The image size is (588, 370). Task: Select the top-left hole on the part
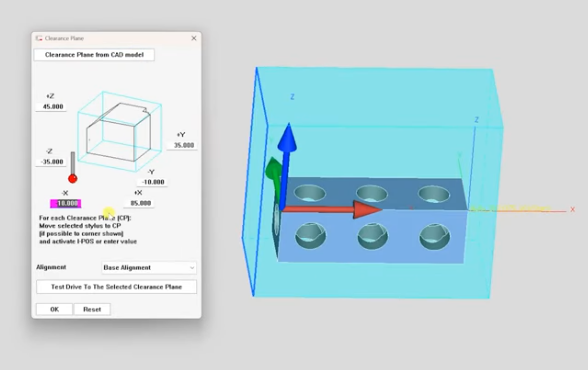click(310, 193)
